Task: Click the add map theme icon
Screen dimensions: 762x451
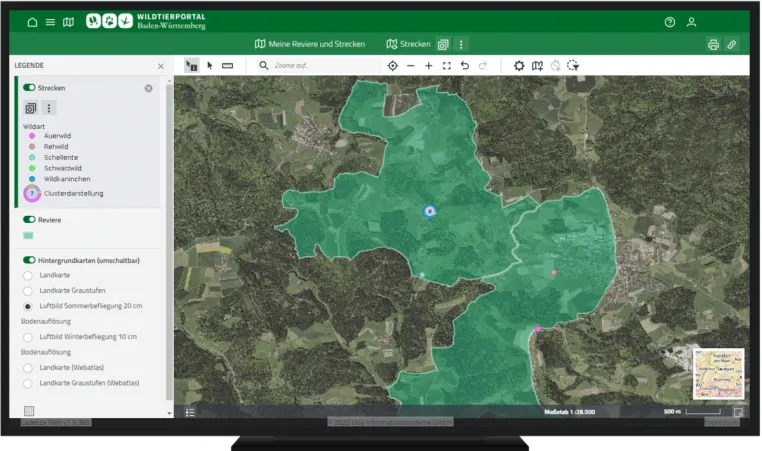Action: 537,66
